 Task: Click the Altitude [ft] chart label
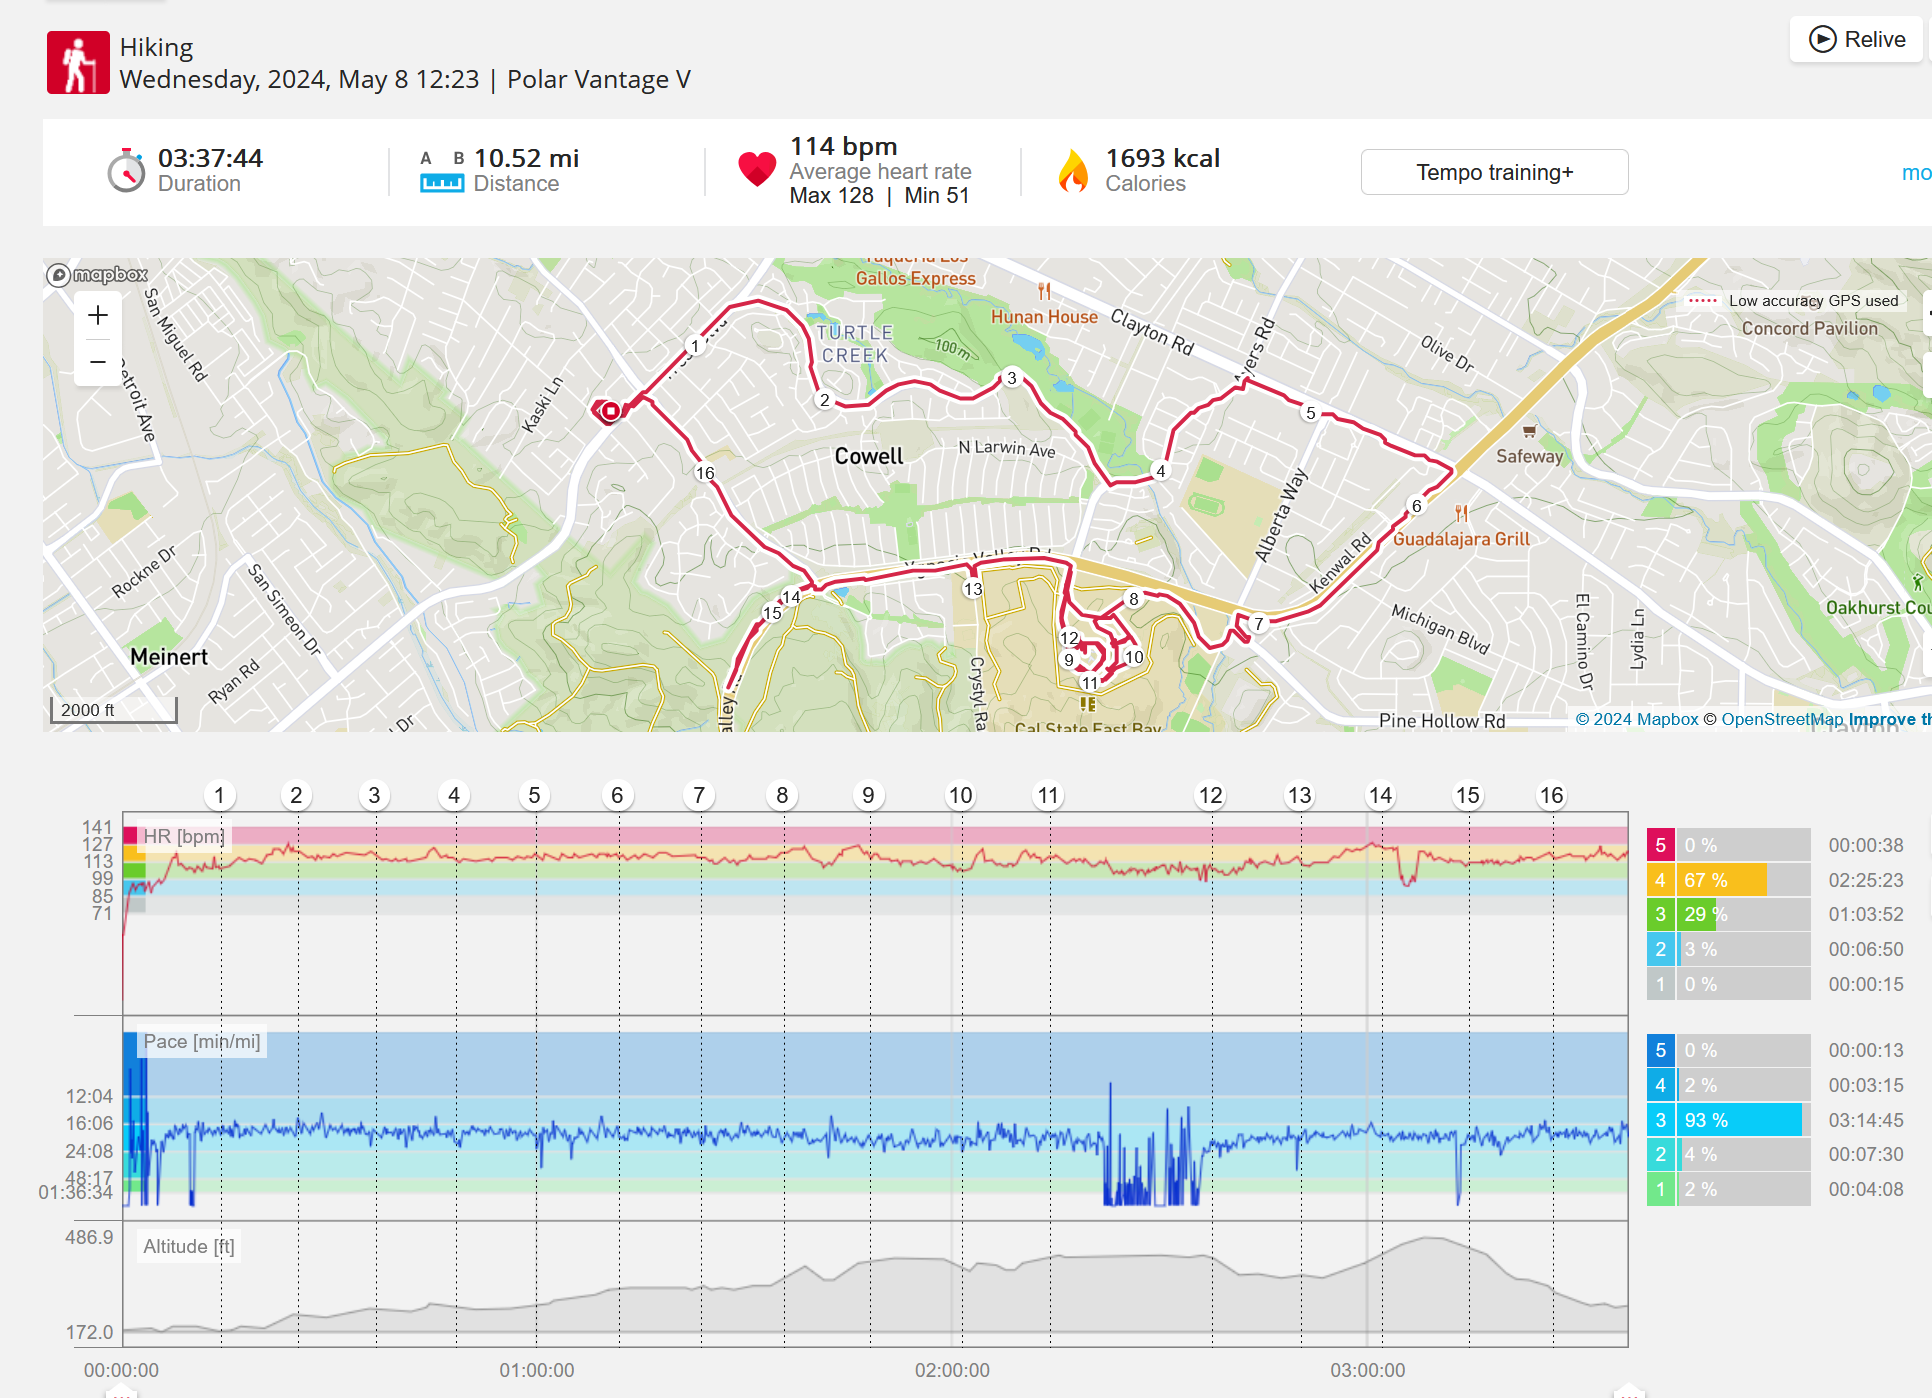[188, 1246]
